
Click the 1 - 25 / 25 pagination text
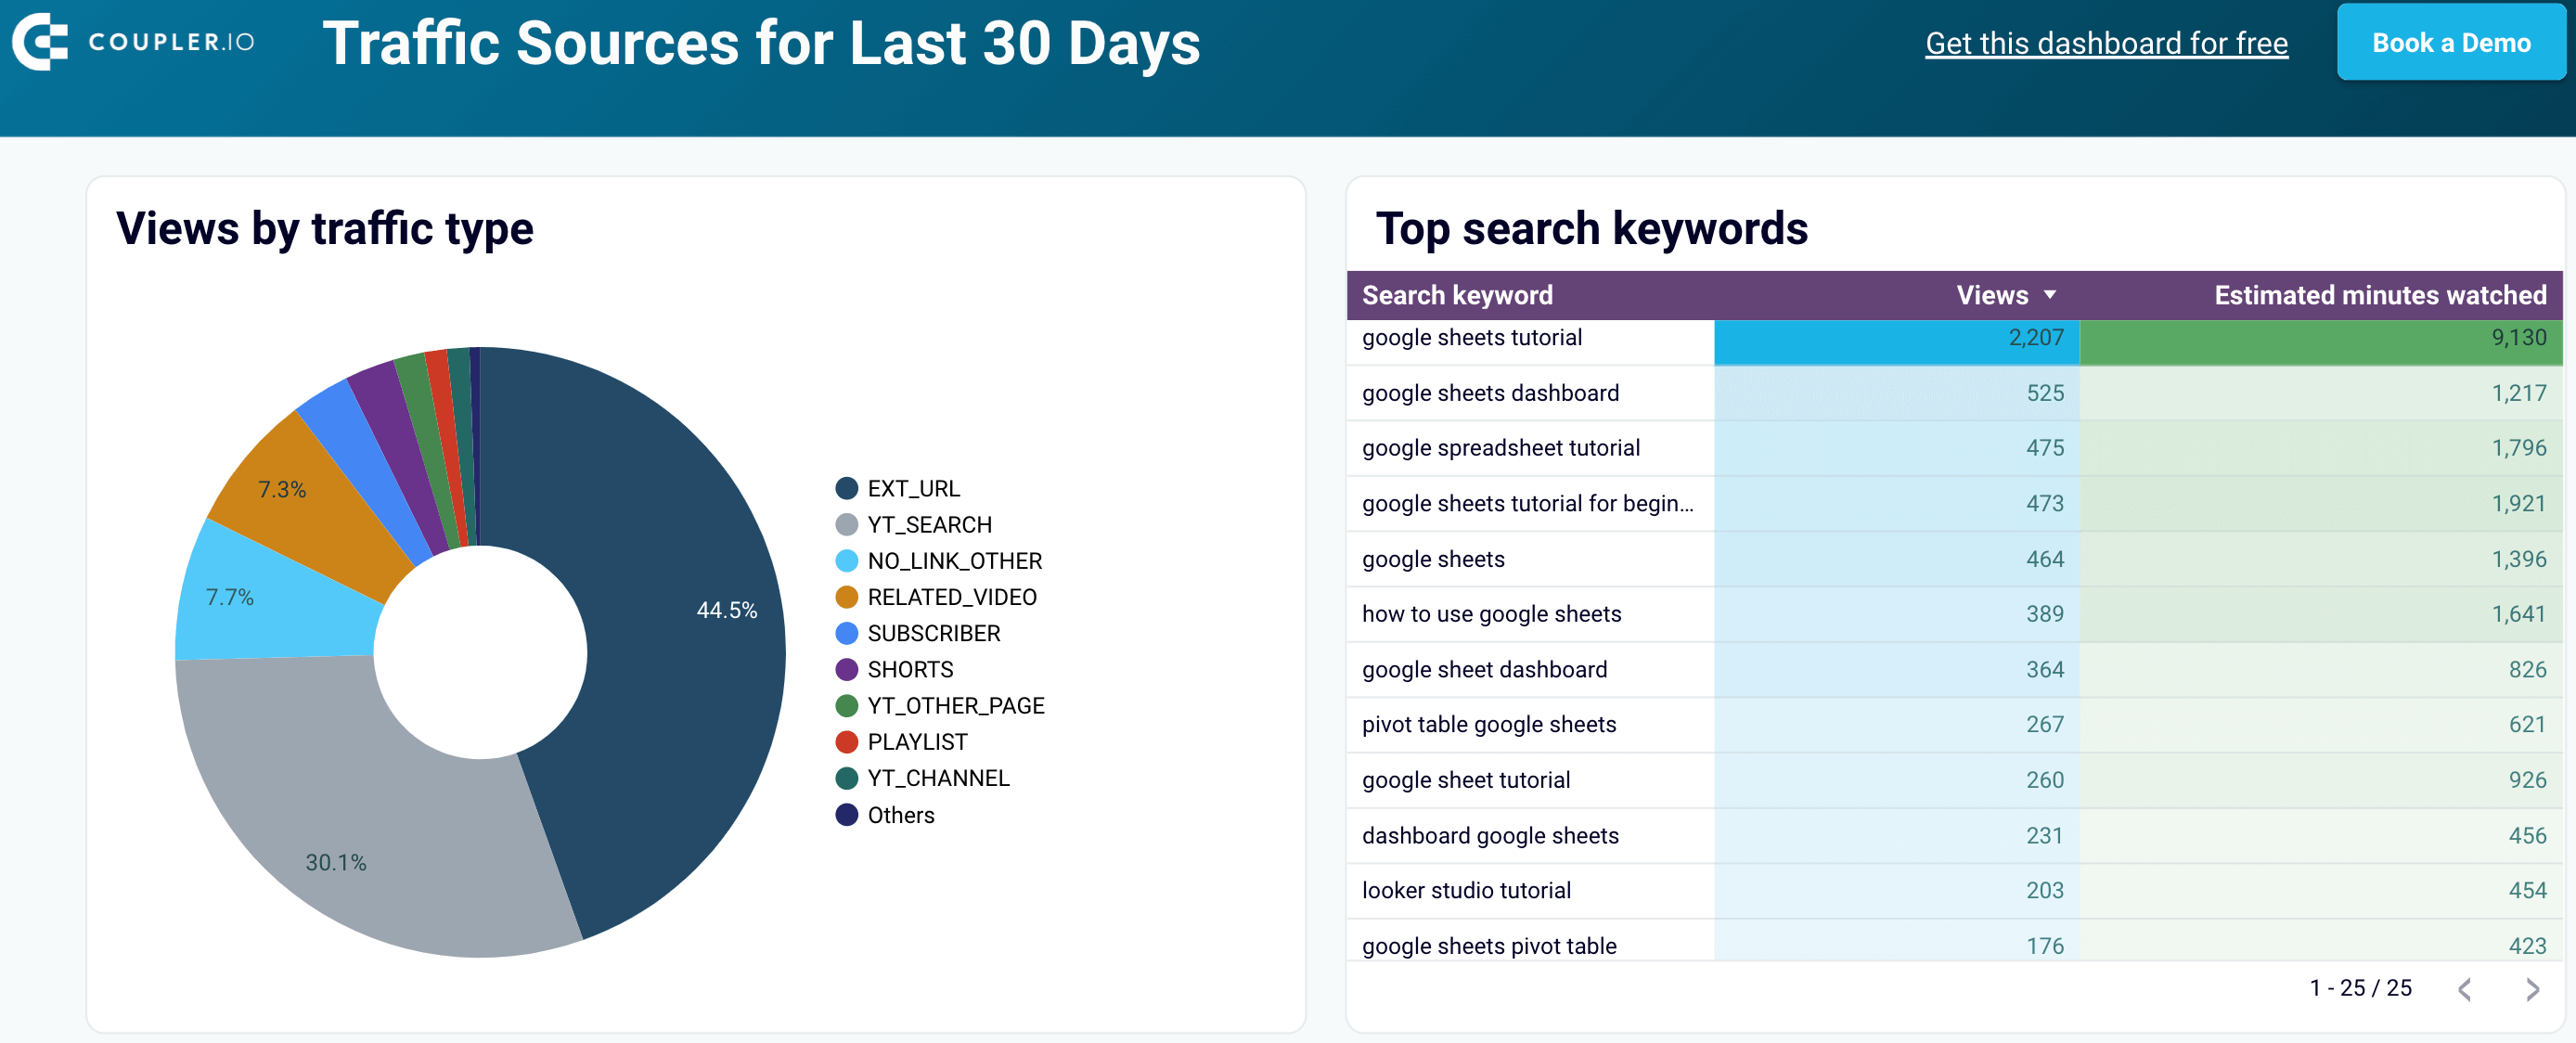point(2360,988)
